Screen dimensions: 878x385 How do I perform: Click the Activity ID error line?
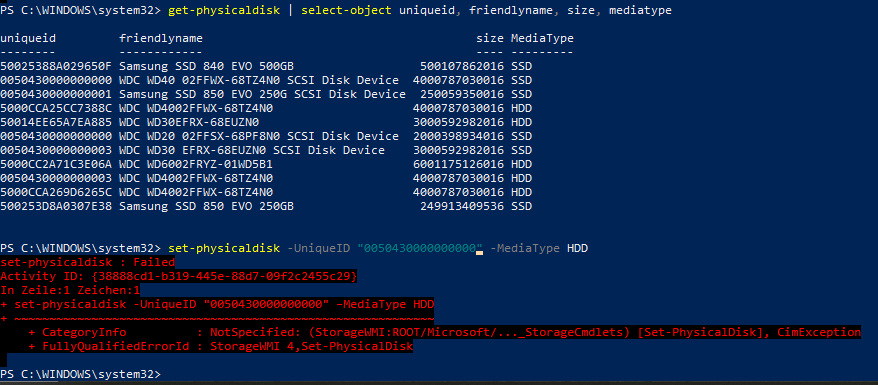tap(179, 276)
